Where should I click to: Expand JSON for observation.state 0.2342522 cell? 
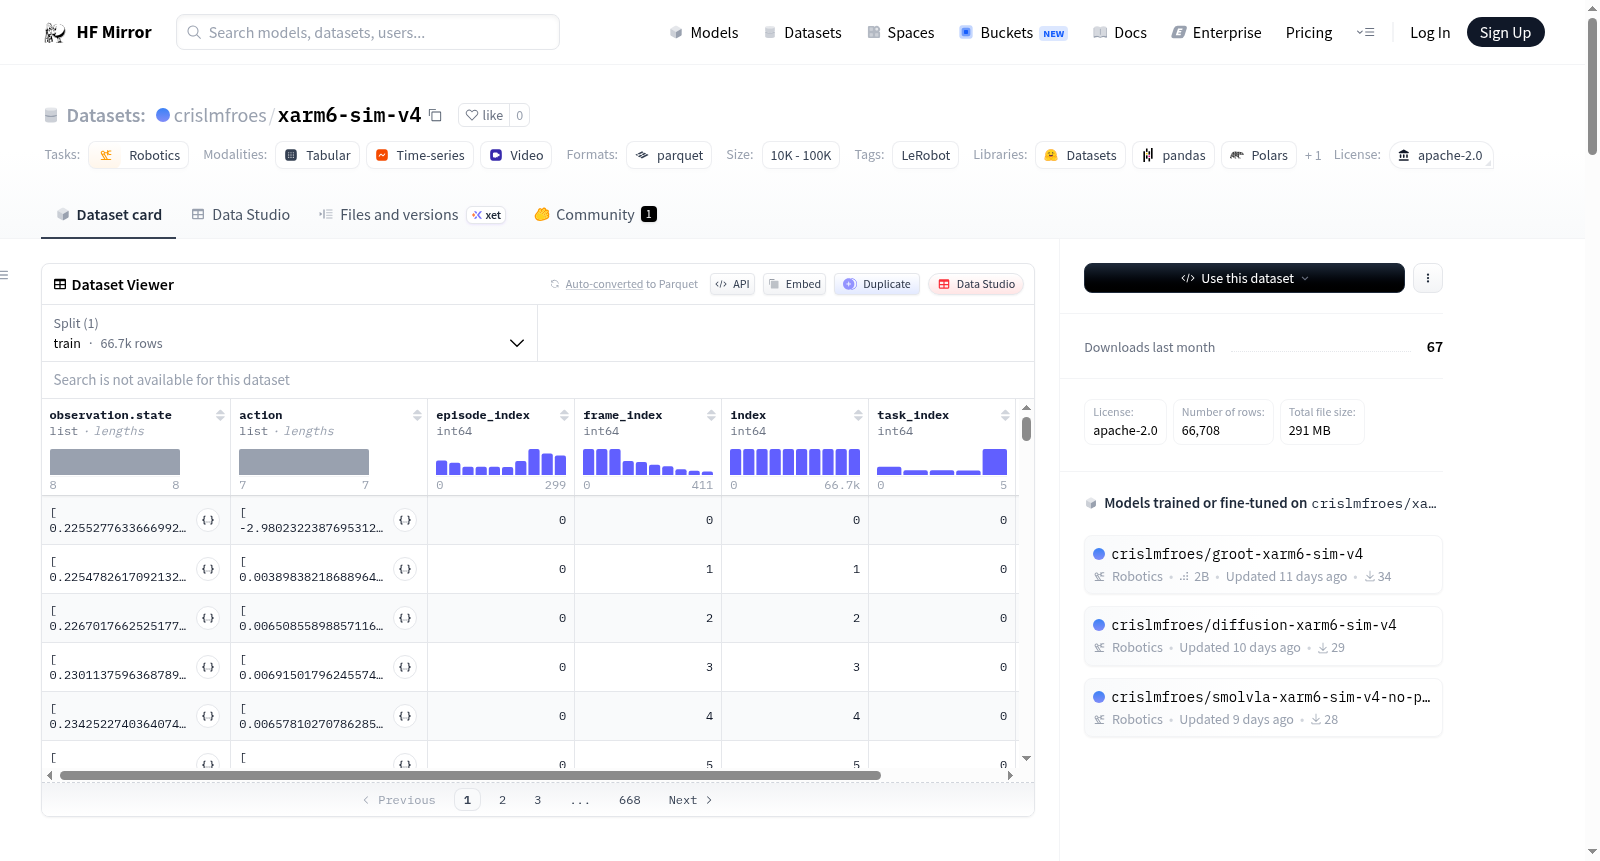click(x=208, y=716)
